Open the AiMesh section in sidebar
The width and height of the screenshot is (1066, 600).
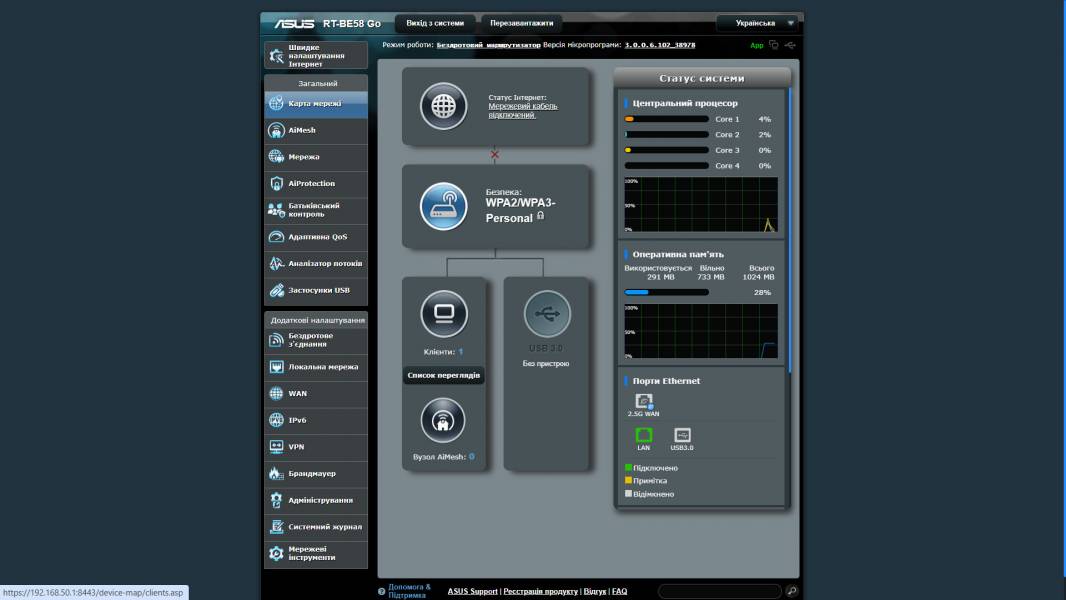coord(315,129)
